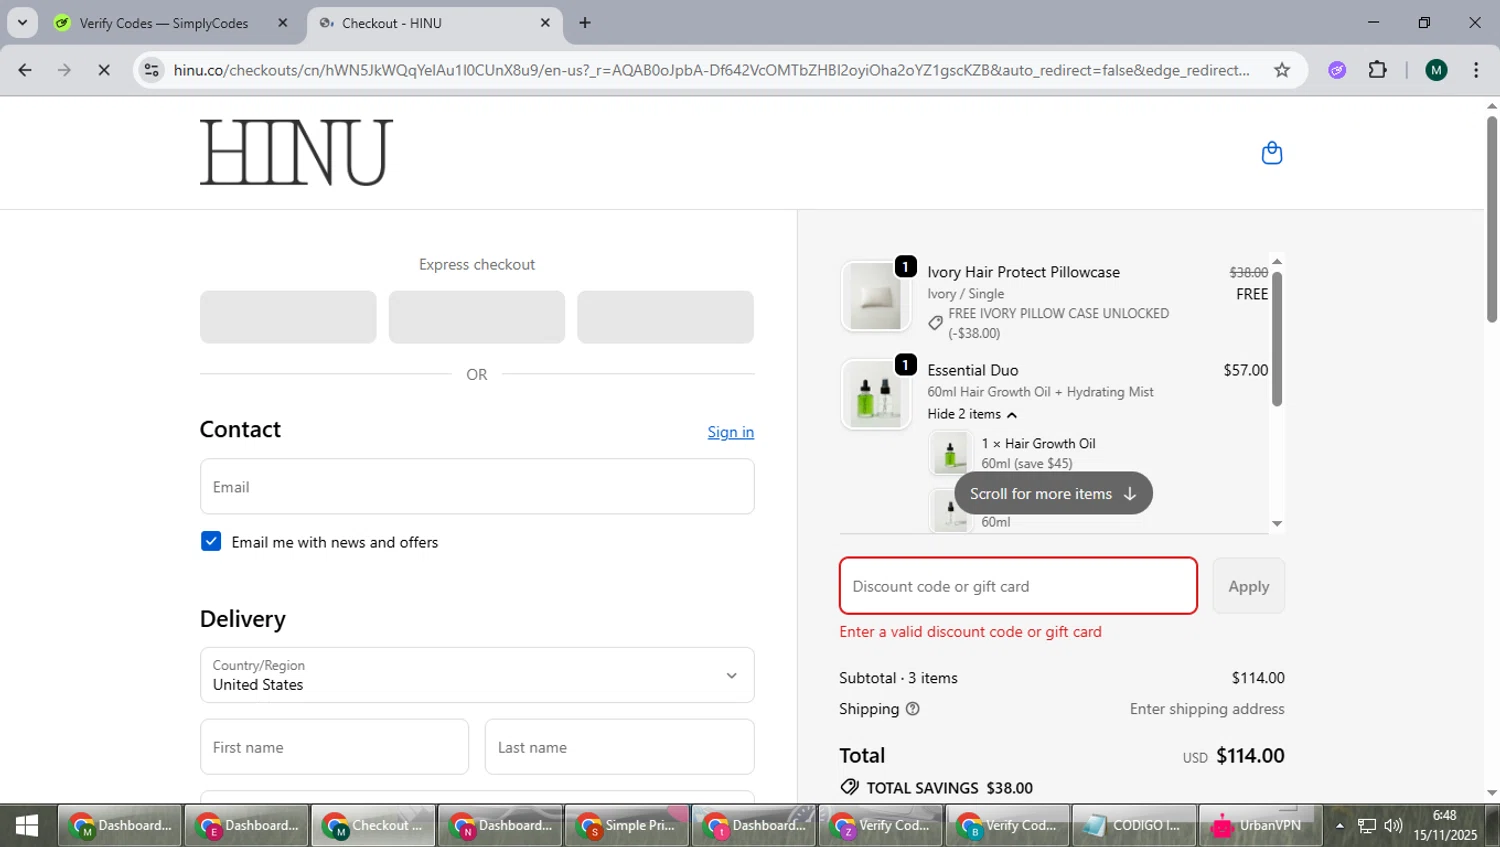Viewport: 1500px width, 847px height.
Task: Click third express checkout button
Action: (x=665, y=317)
